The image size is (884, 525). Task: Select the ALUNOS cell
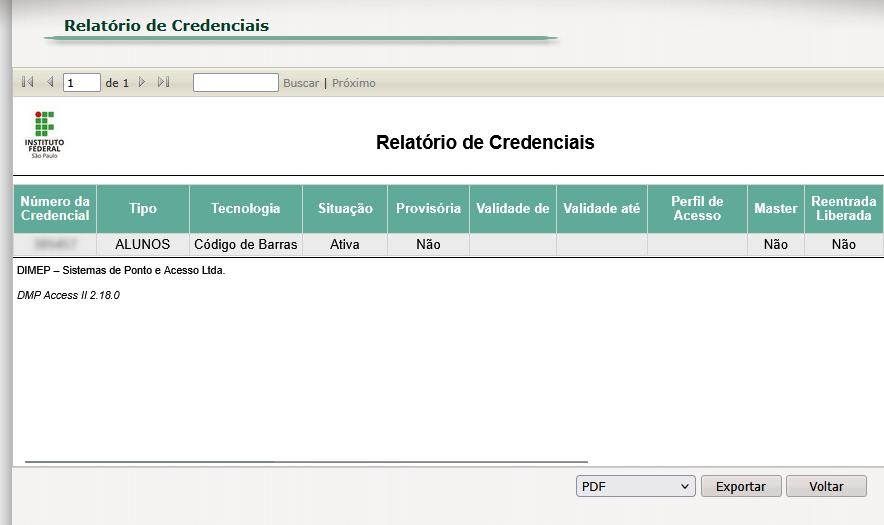pos(143,244)
